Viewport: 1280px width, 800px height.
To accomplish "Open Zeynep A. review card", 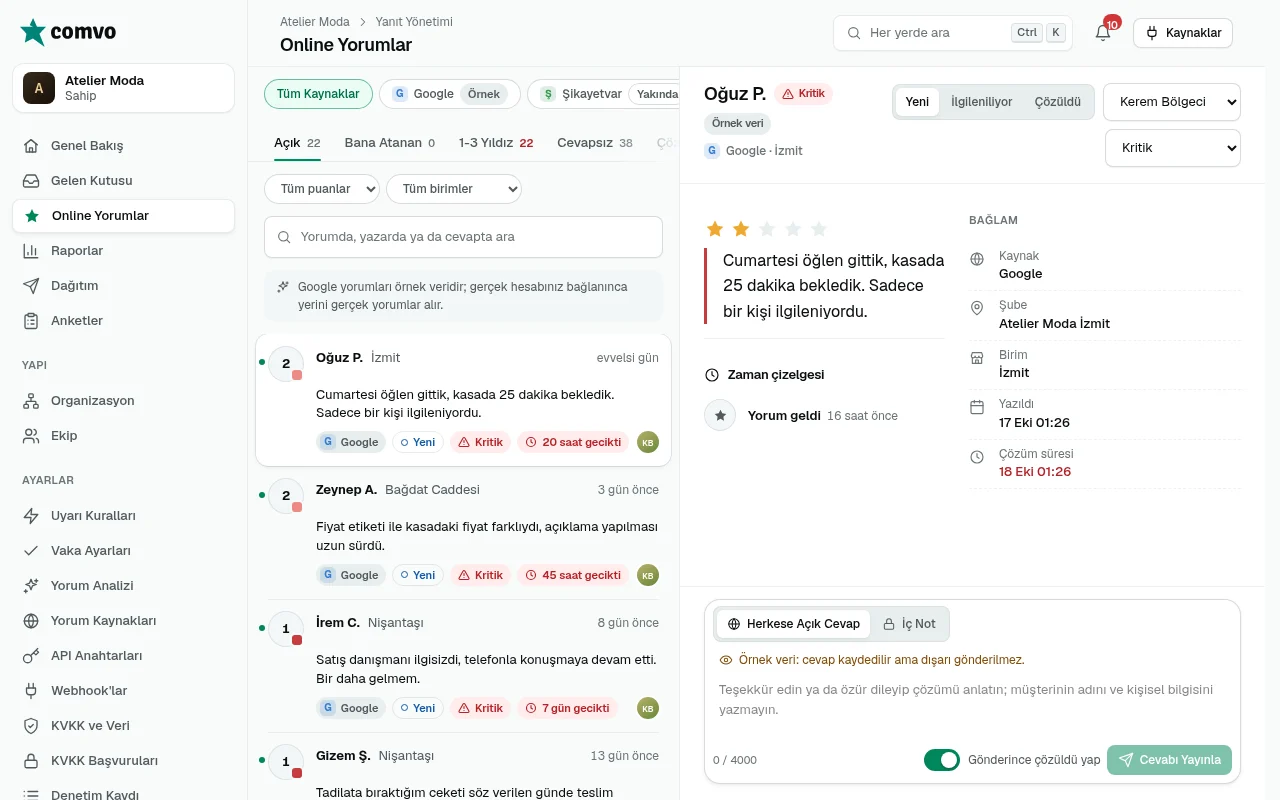I will [463, 533].
